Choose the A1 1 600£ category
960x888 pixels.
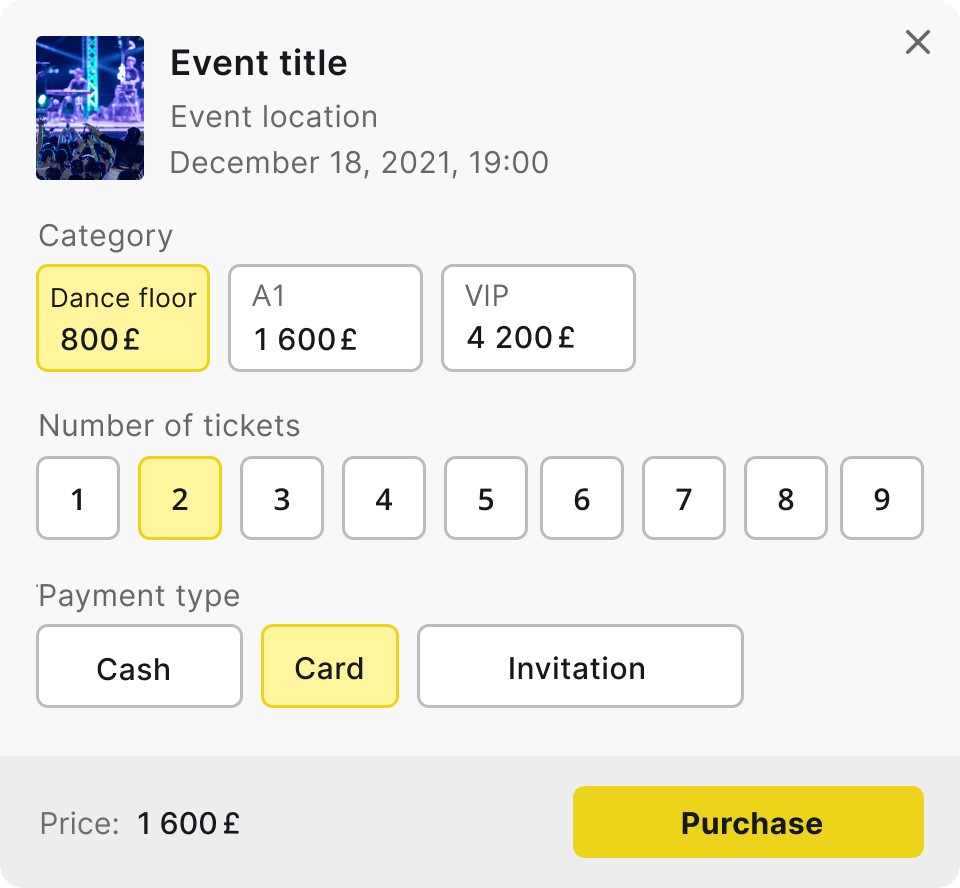coord(326,318)
